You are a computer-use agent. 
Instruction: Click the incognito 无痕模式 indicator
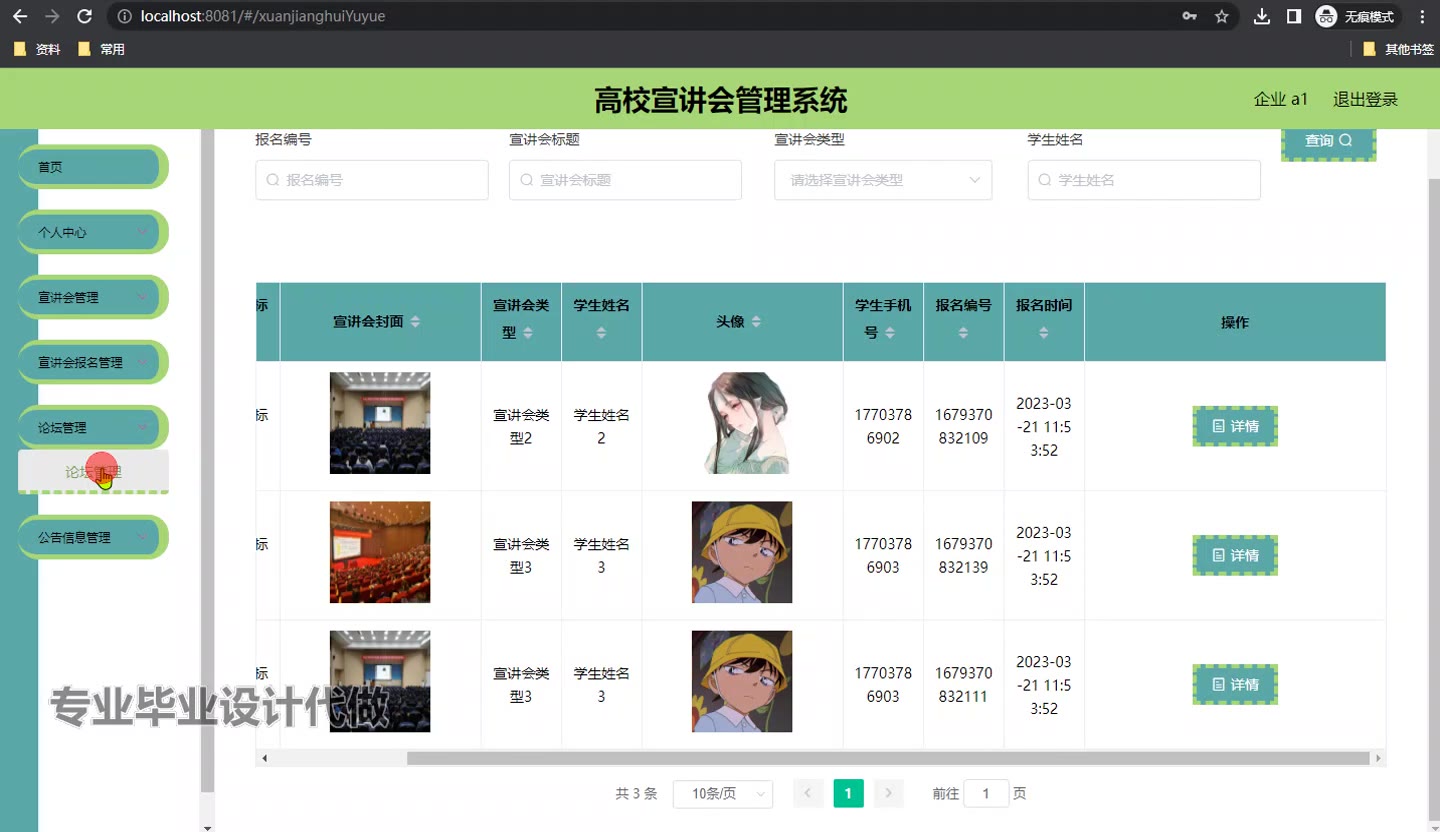coord(1357,16)
